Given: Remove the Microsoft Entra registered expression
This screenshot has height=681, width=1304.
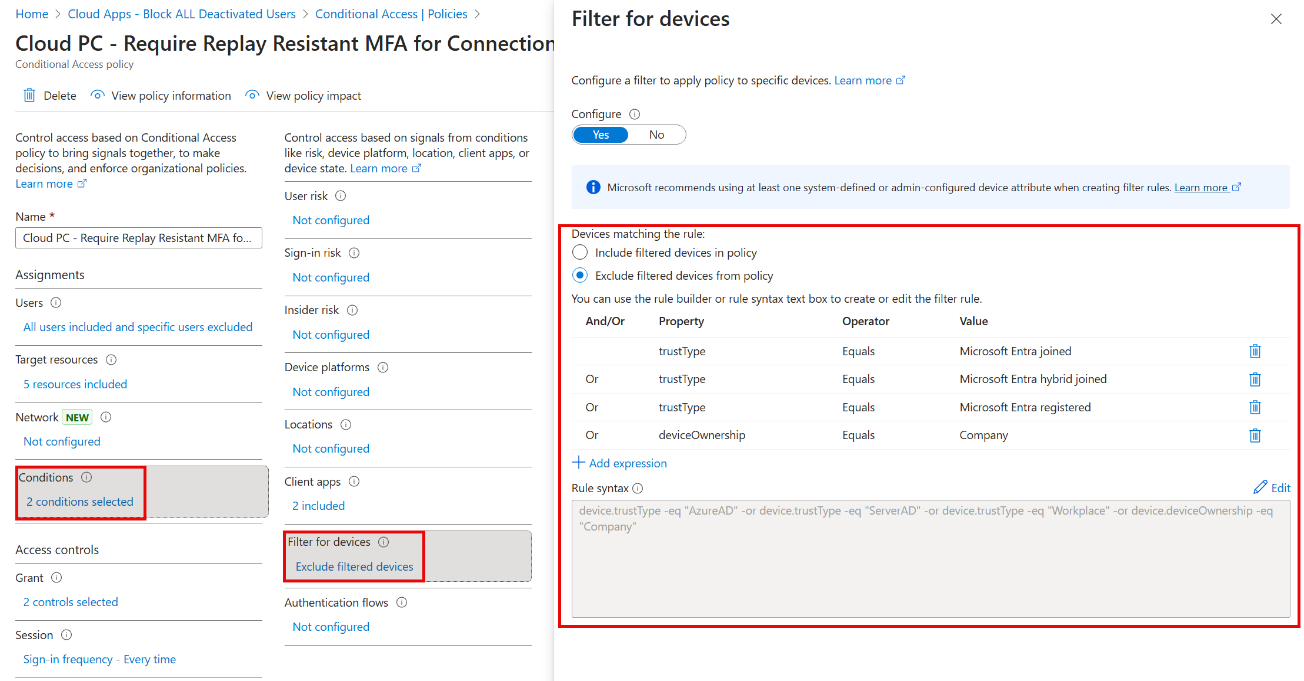Looking at the screenshot, I should point(1255,407).
